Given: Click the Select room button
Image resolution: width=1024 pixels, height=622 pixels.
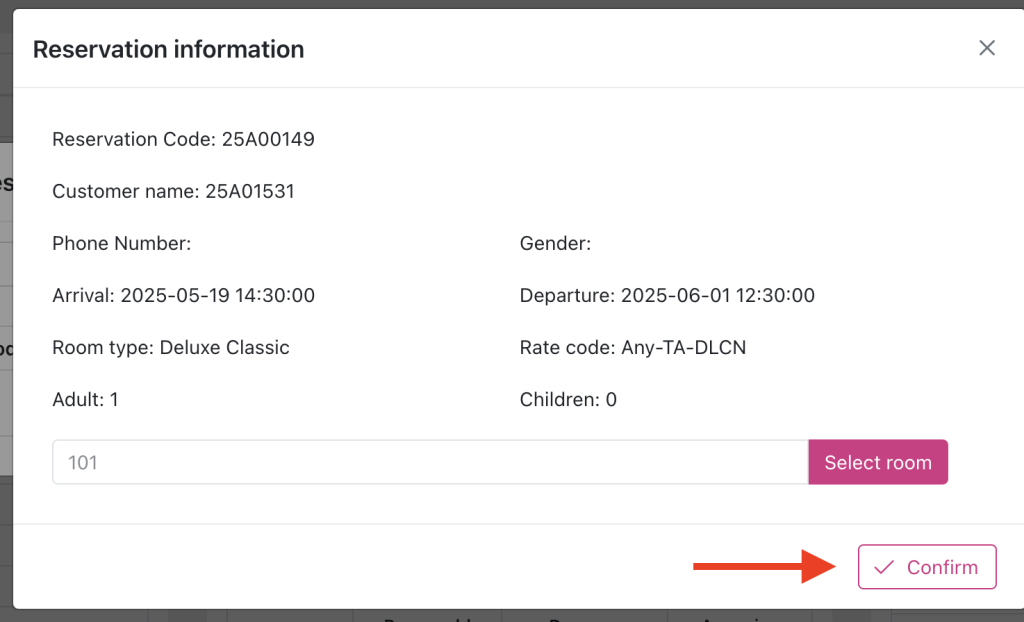Looking at the screenshot, I should pos(877,462).
